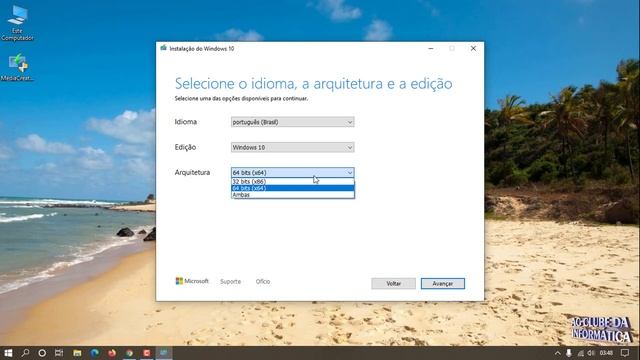Expand the Edição dropdown
The width and height of the screenshot is (640, 360).
(x=293, y=147)
